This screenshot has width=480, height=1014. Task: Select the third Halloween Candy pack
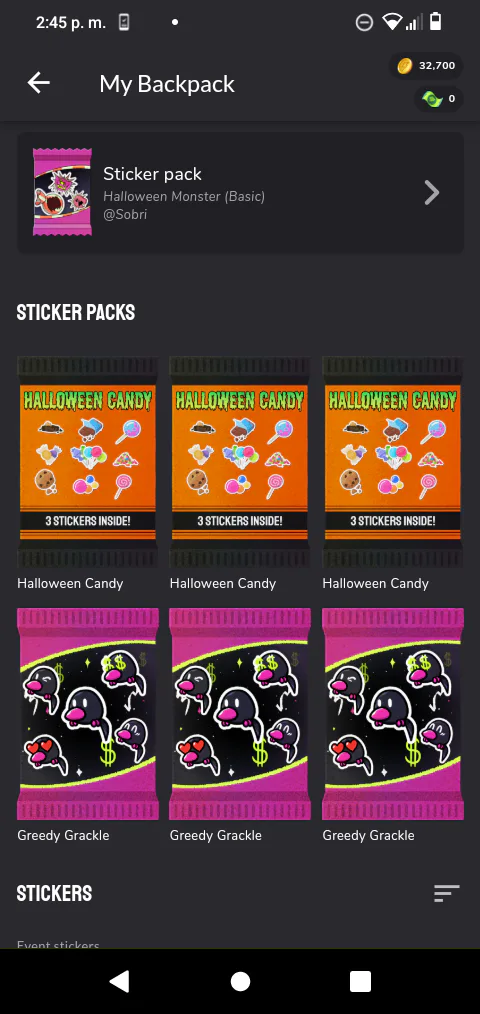pyautogui.click(x=393, y=462)
